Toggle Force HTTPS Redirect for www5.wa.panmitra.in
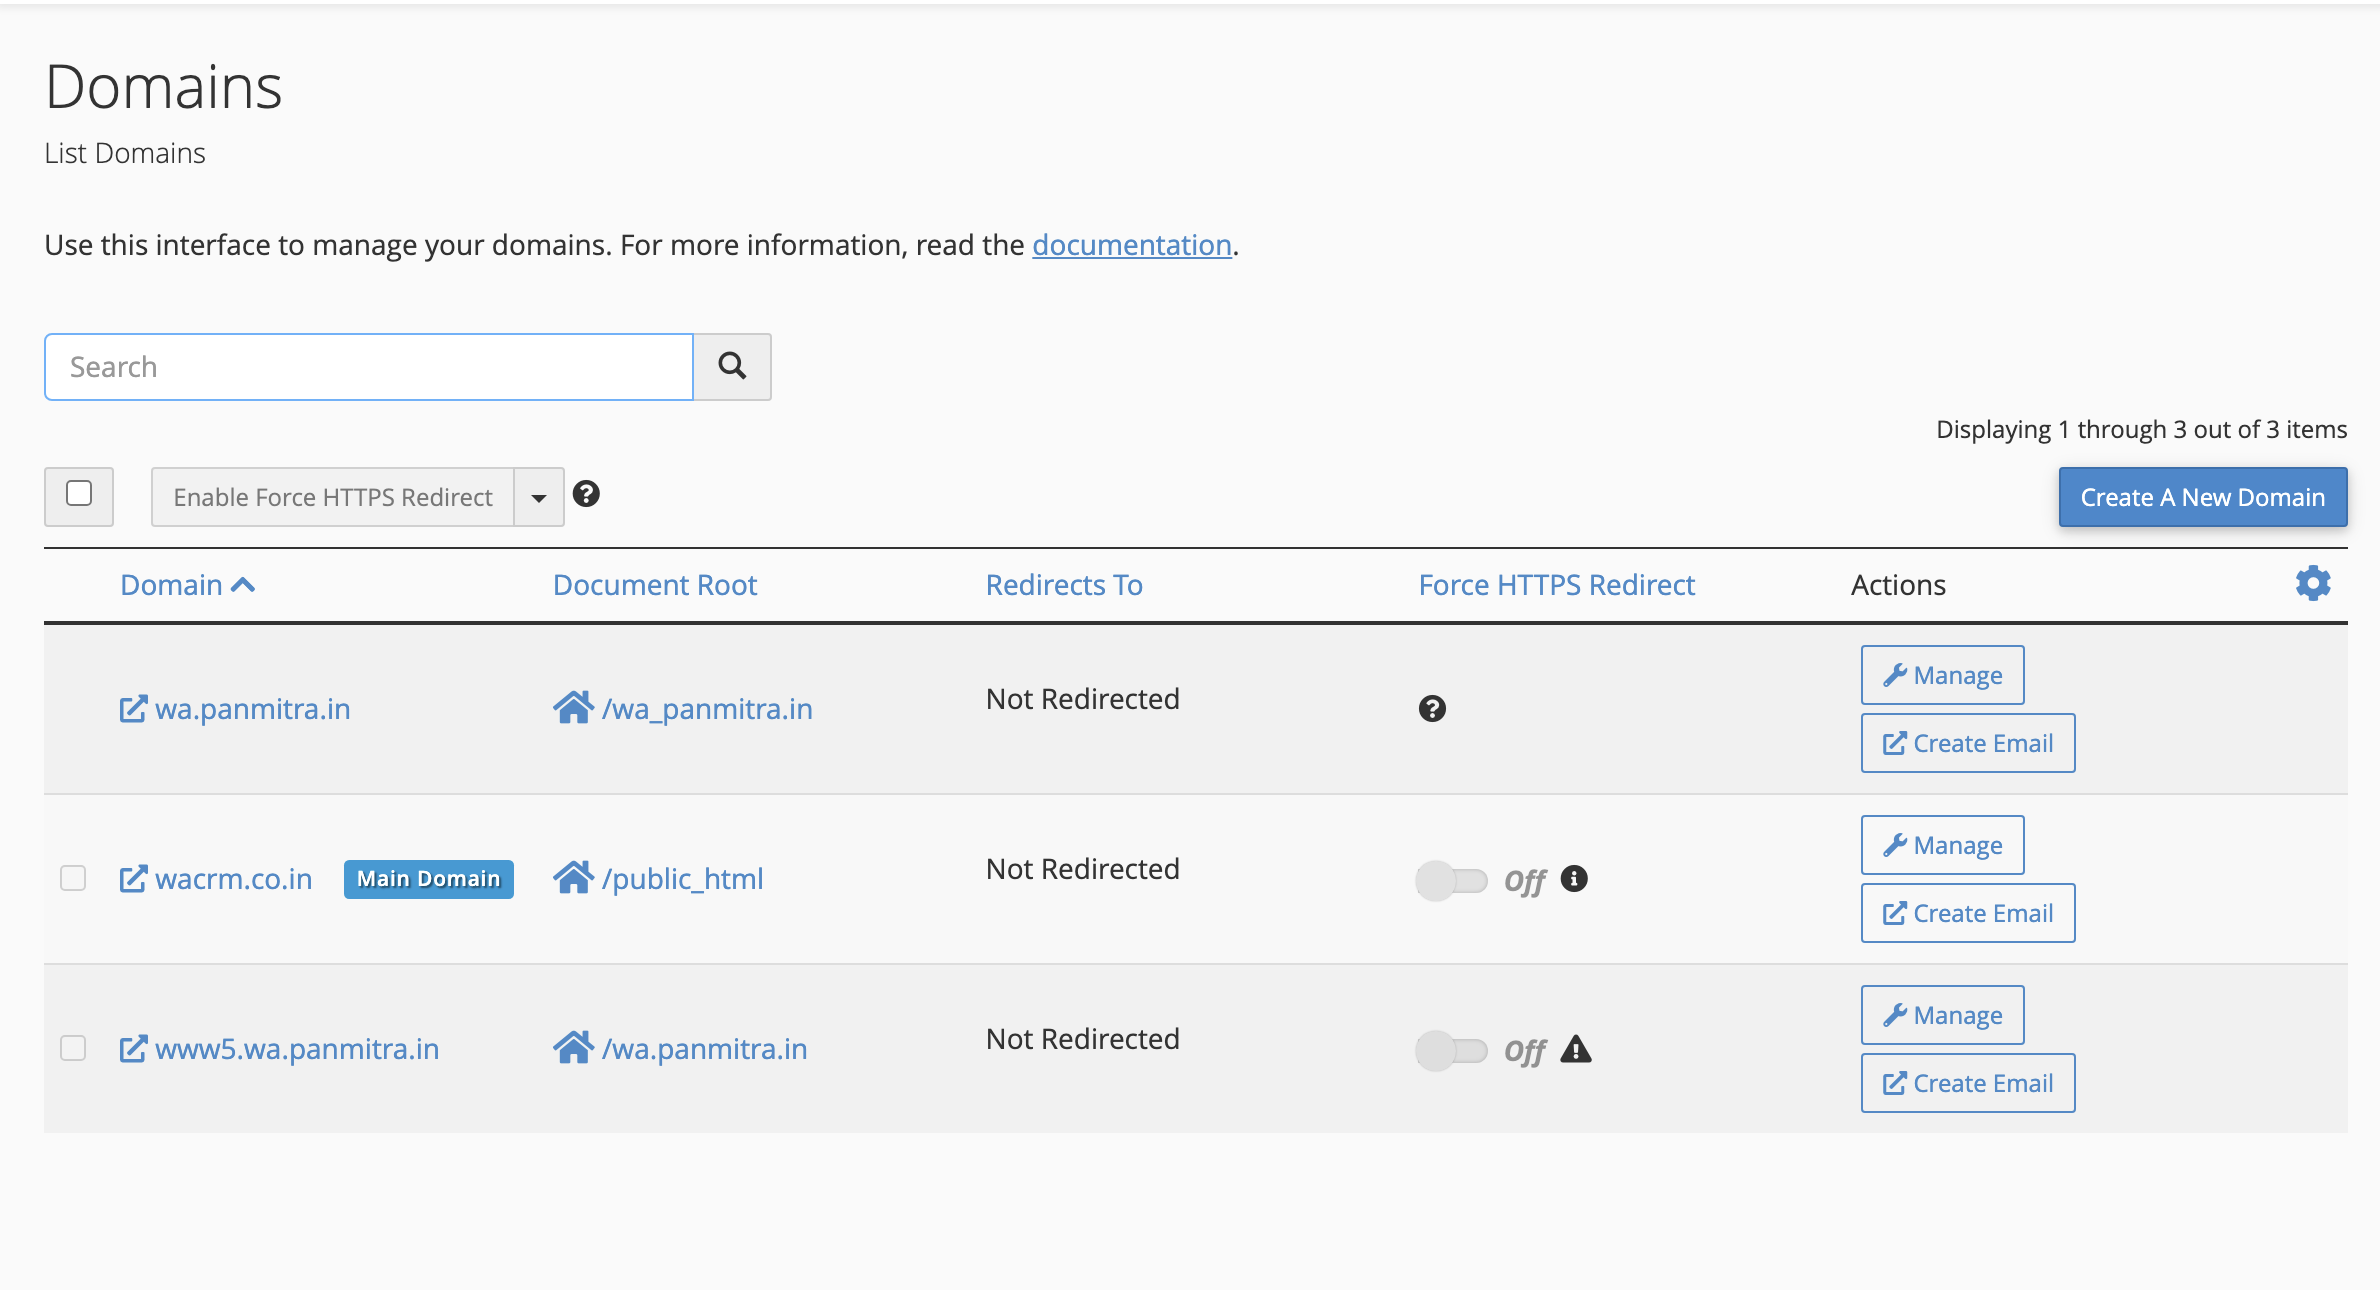 (x=1451, y=1050)
